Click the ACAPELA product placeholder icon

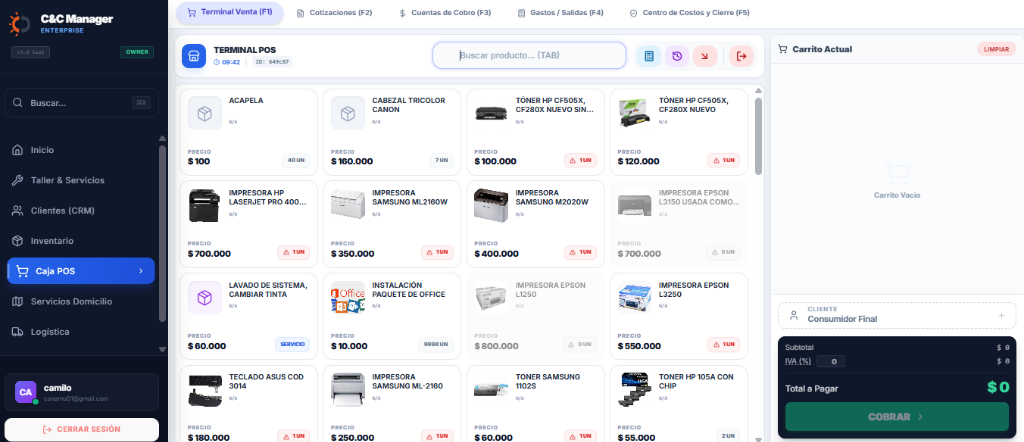click(204, 114)
